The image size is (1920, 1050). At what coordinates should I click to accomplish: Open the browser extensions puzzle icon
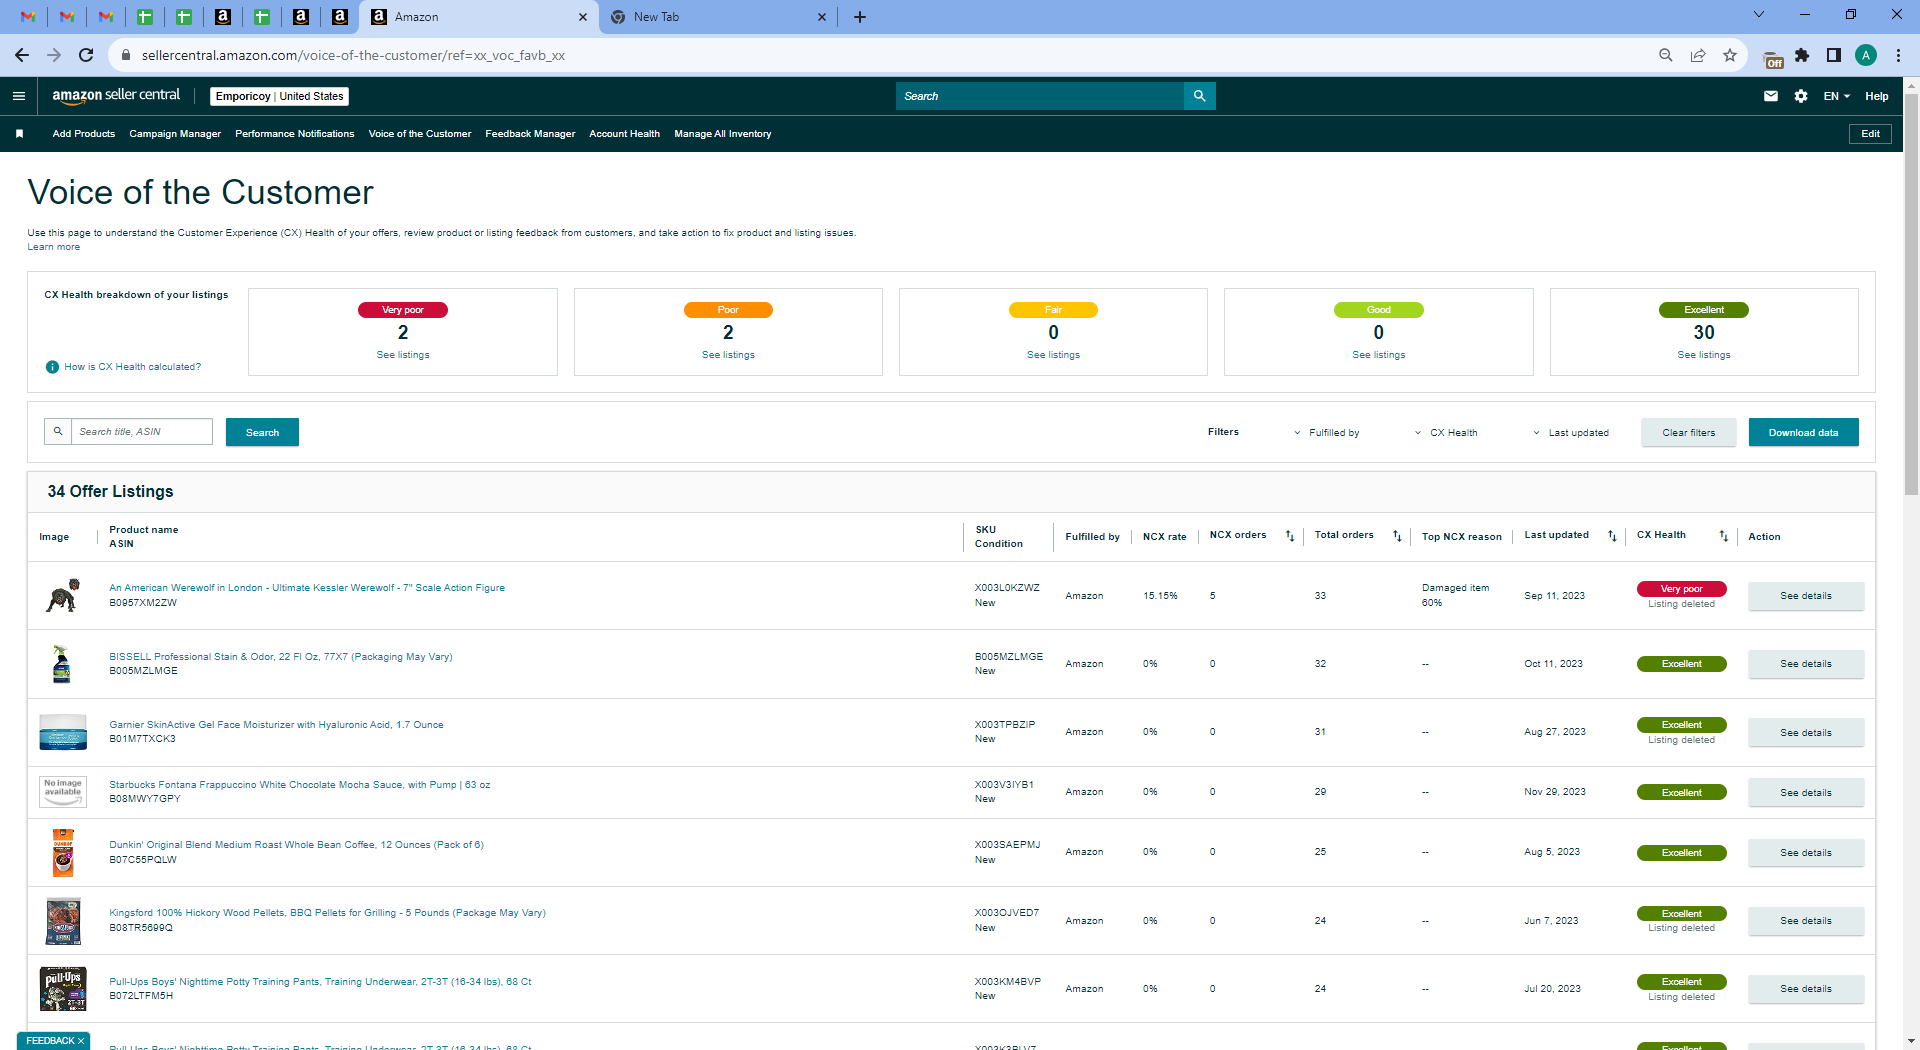pyautogui.click(x=1802, y=55)
